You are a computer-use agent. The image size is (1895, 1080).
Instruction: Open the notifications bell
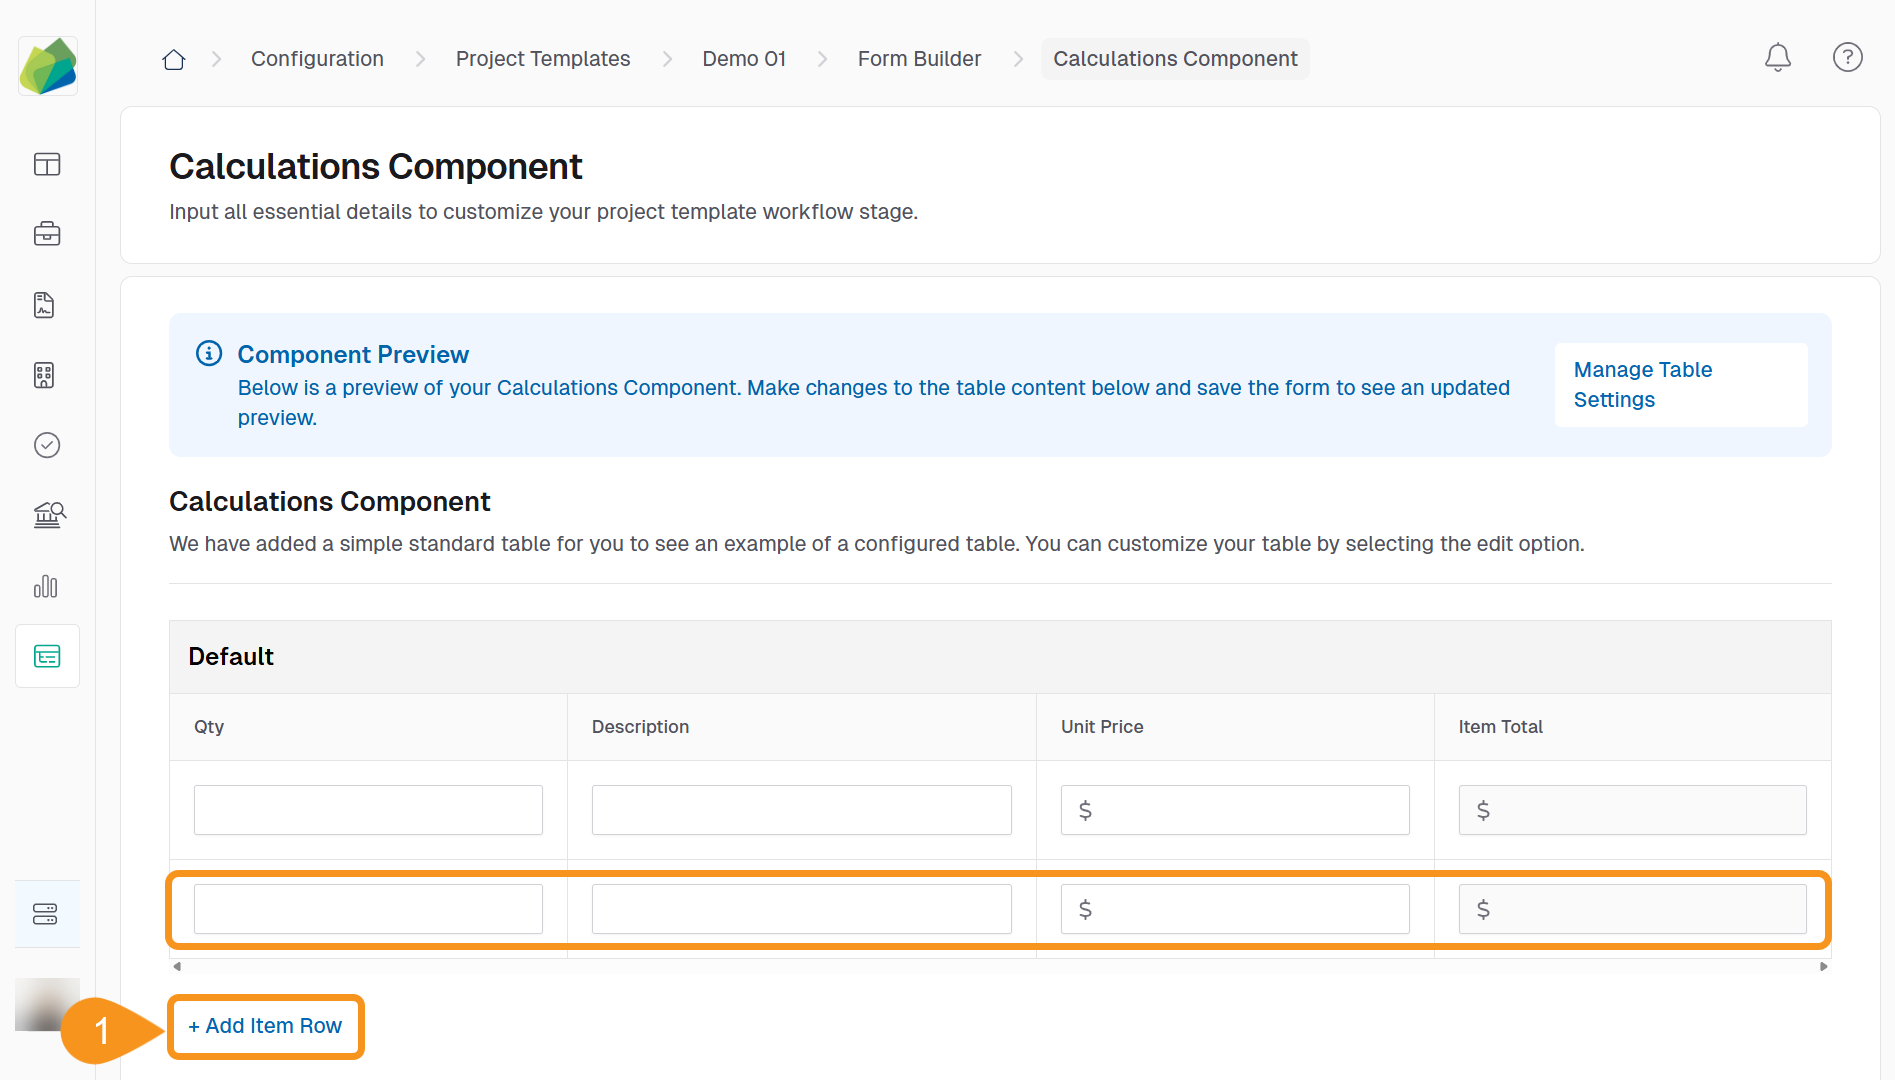tap(1777, 58)
